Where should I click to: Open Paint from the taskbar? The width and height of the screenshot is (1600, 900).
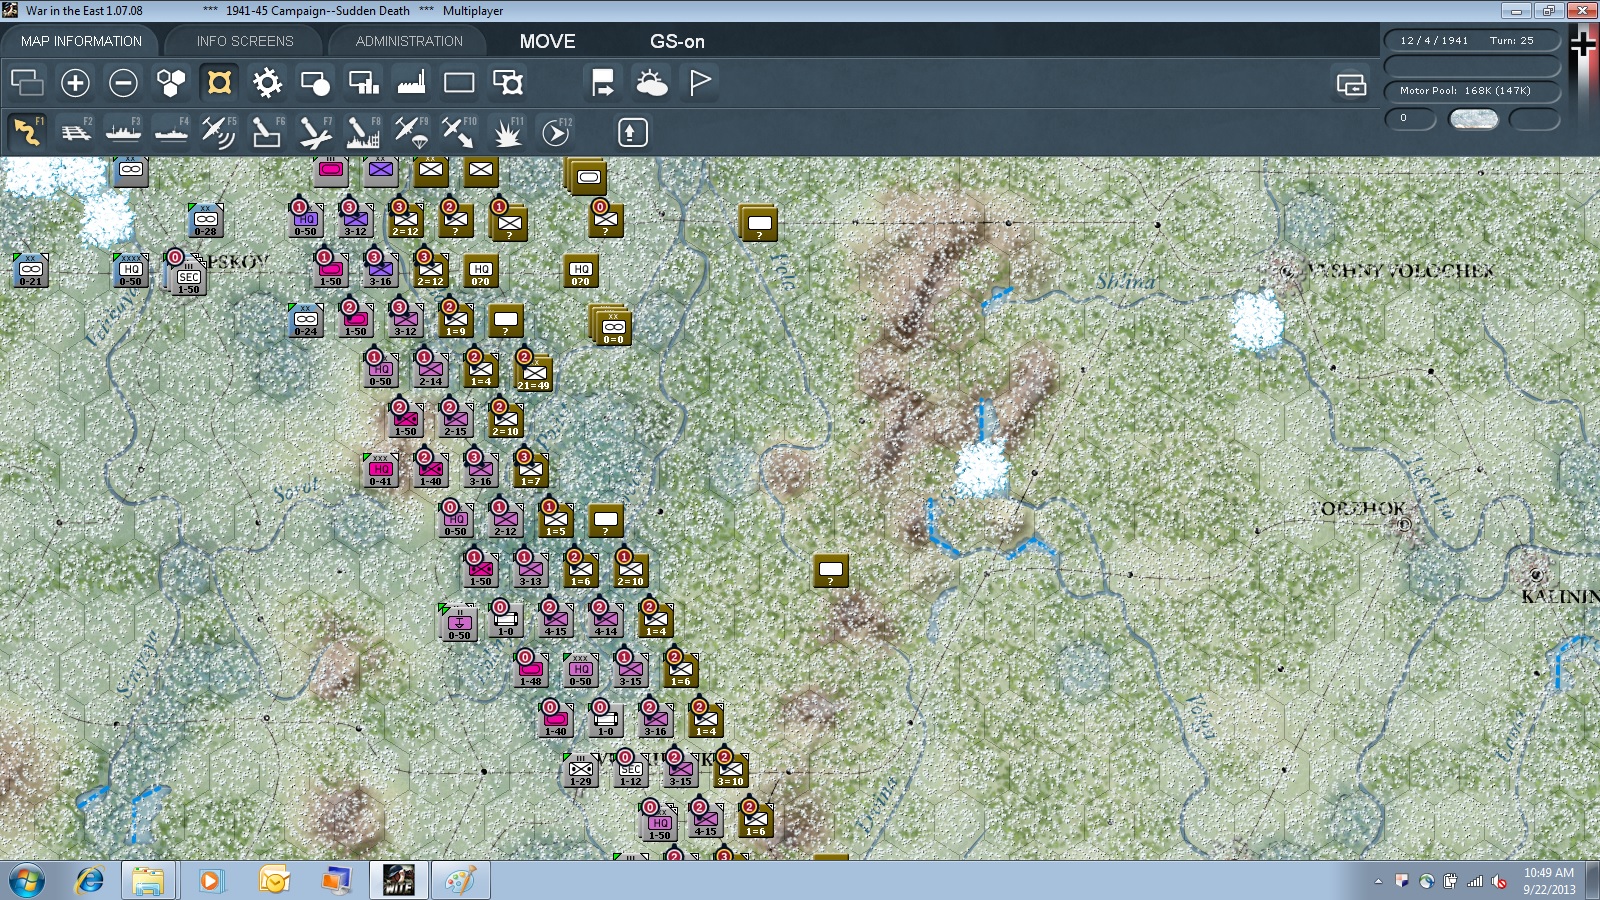[460, 881]
